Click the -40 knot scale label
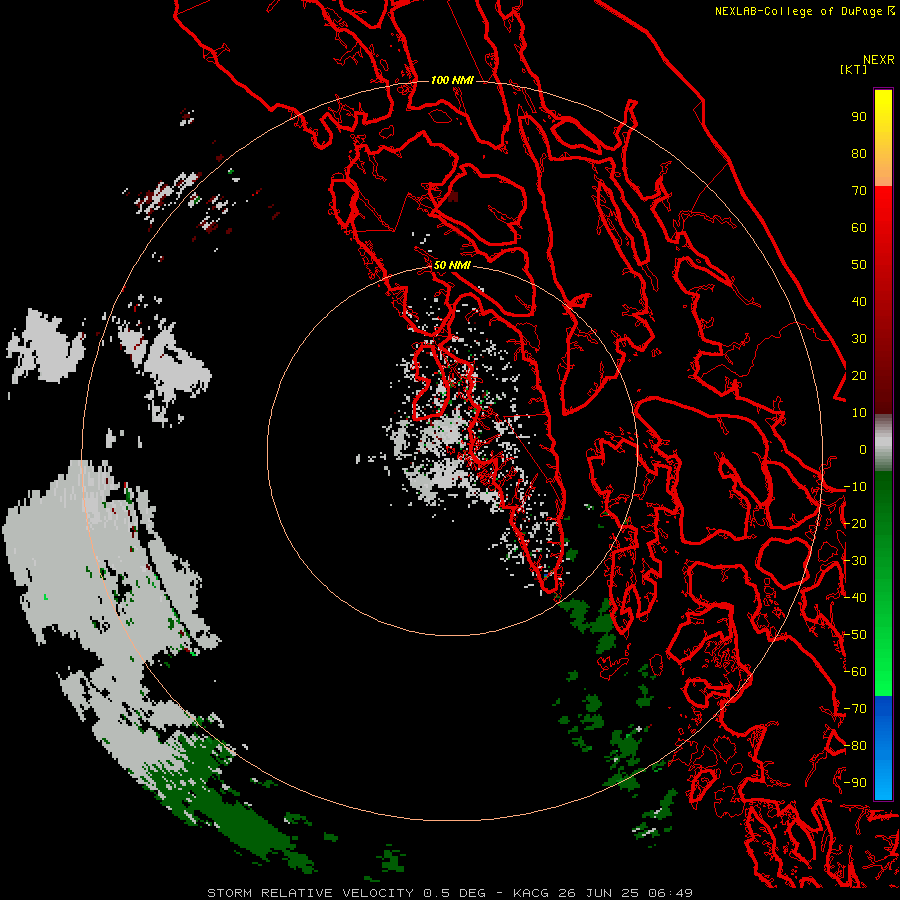The image size is (900, 900). click(855, 598)
